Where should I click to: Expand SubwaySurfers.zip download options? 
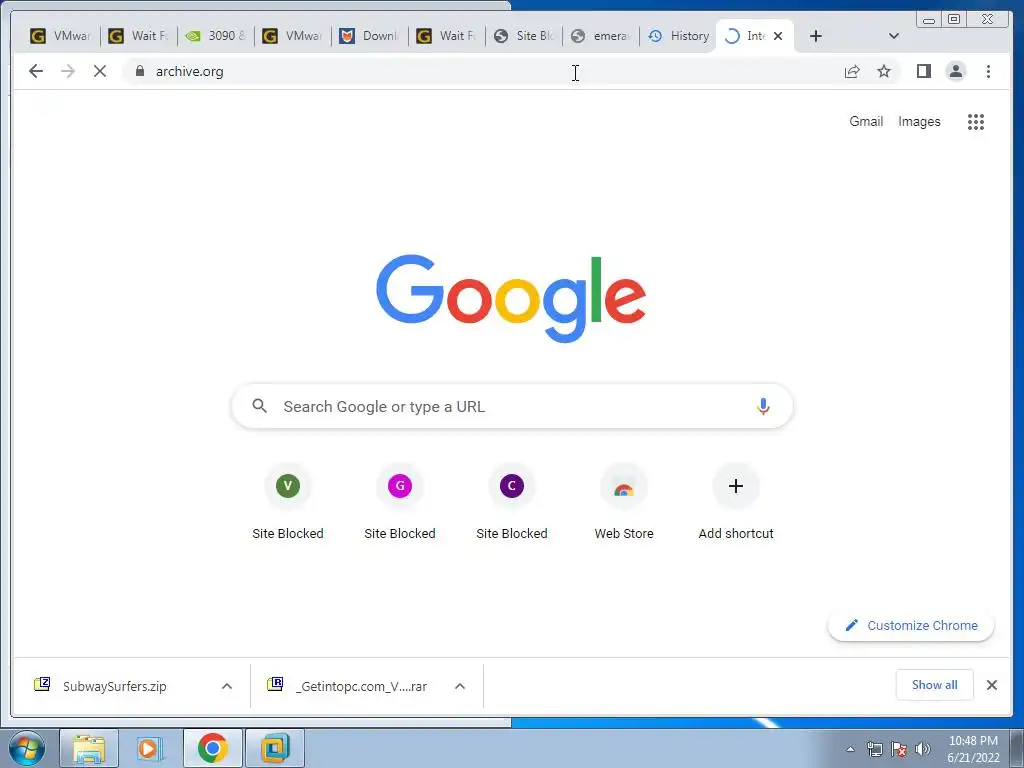[x=227, y=686]
